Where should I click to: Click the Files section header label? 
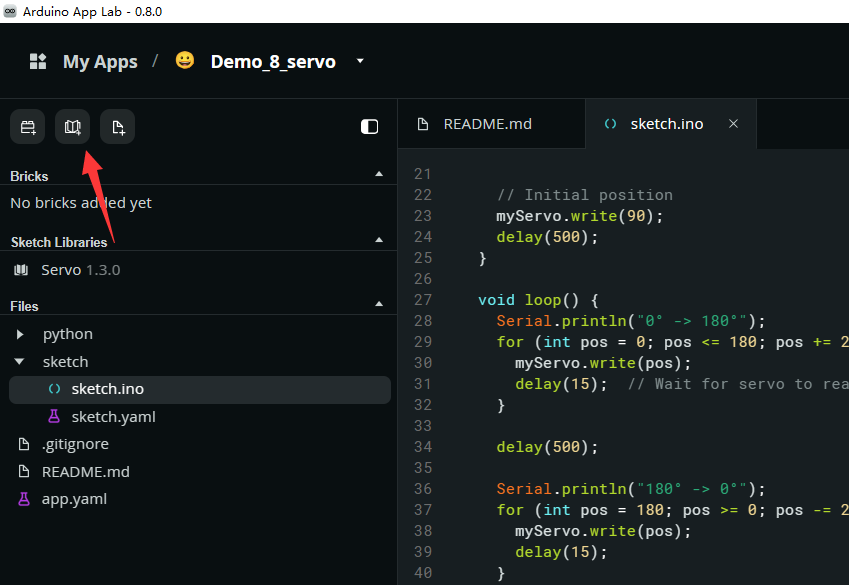click(x=24, y=306)
